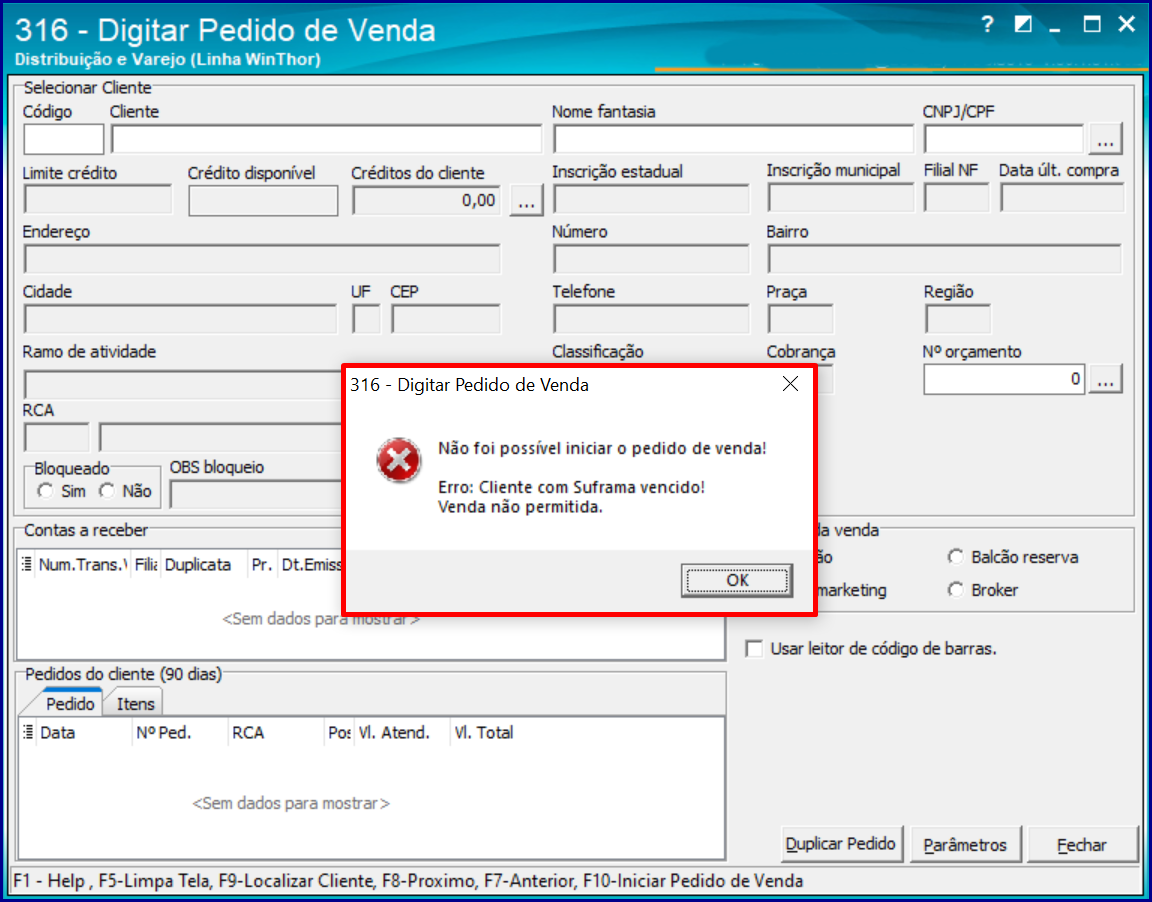Click RCA column header in Pedidos grid
The width and height of the screenshot is (1152, 902).
pos(276,732)
